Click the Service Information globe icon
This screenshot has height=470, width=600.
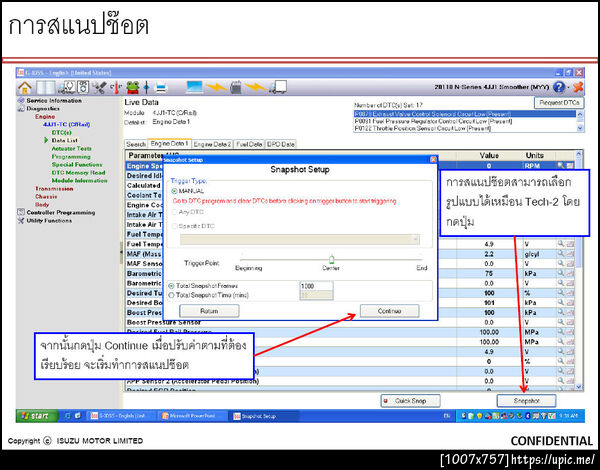(21, 100)
